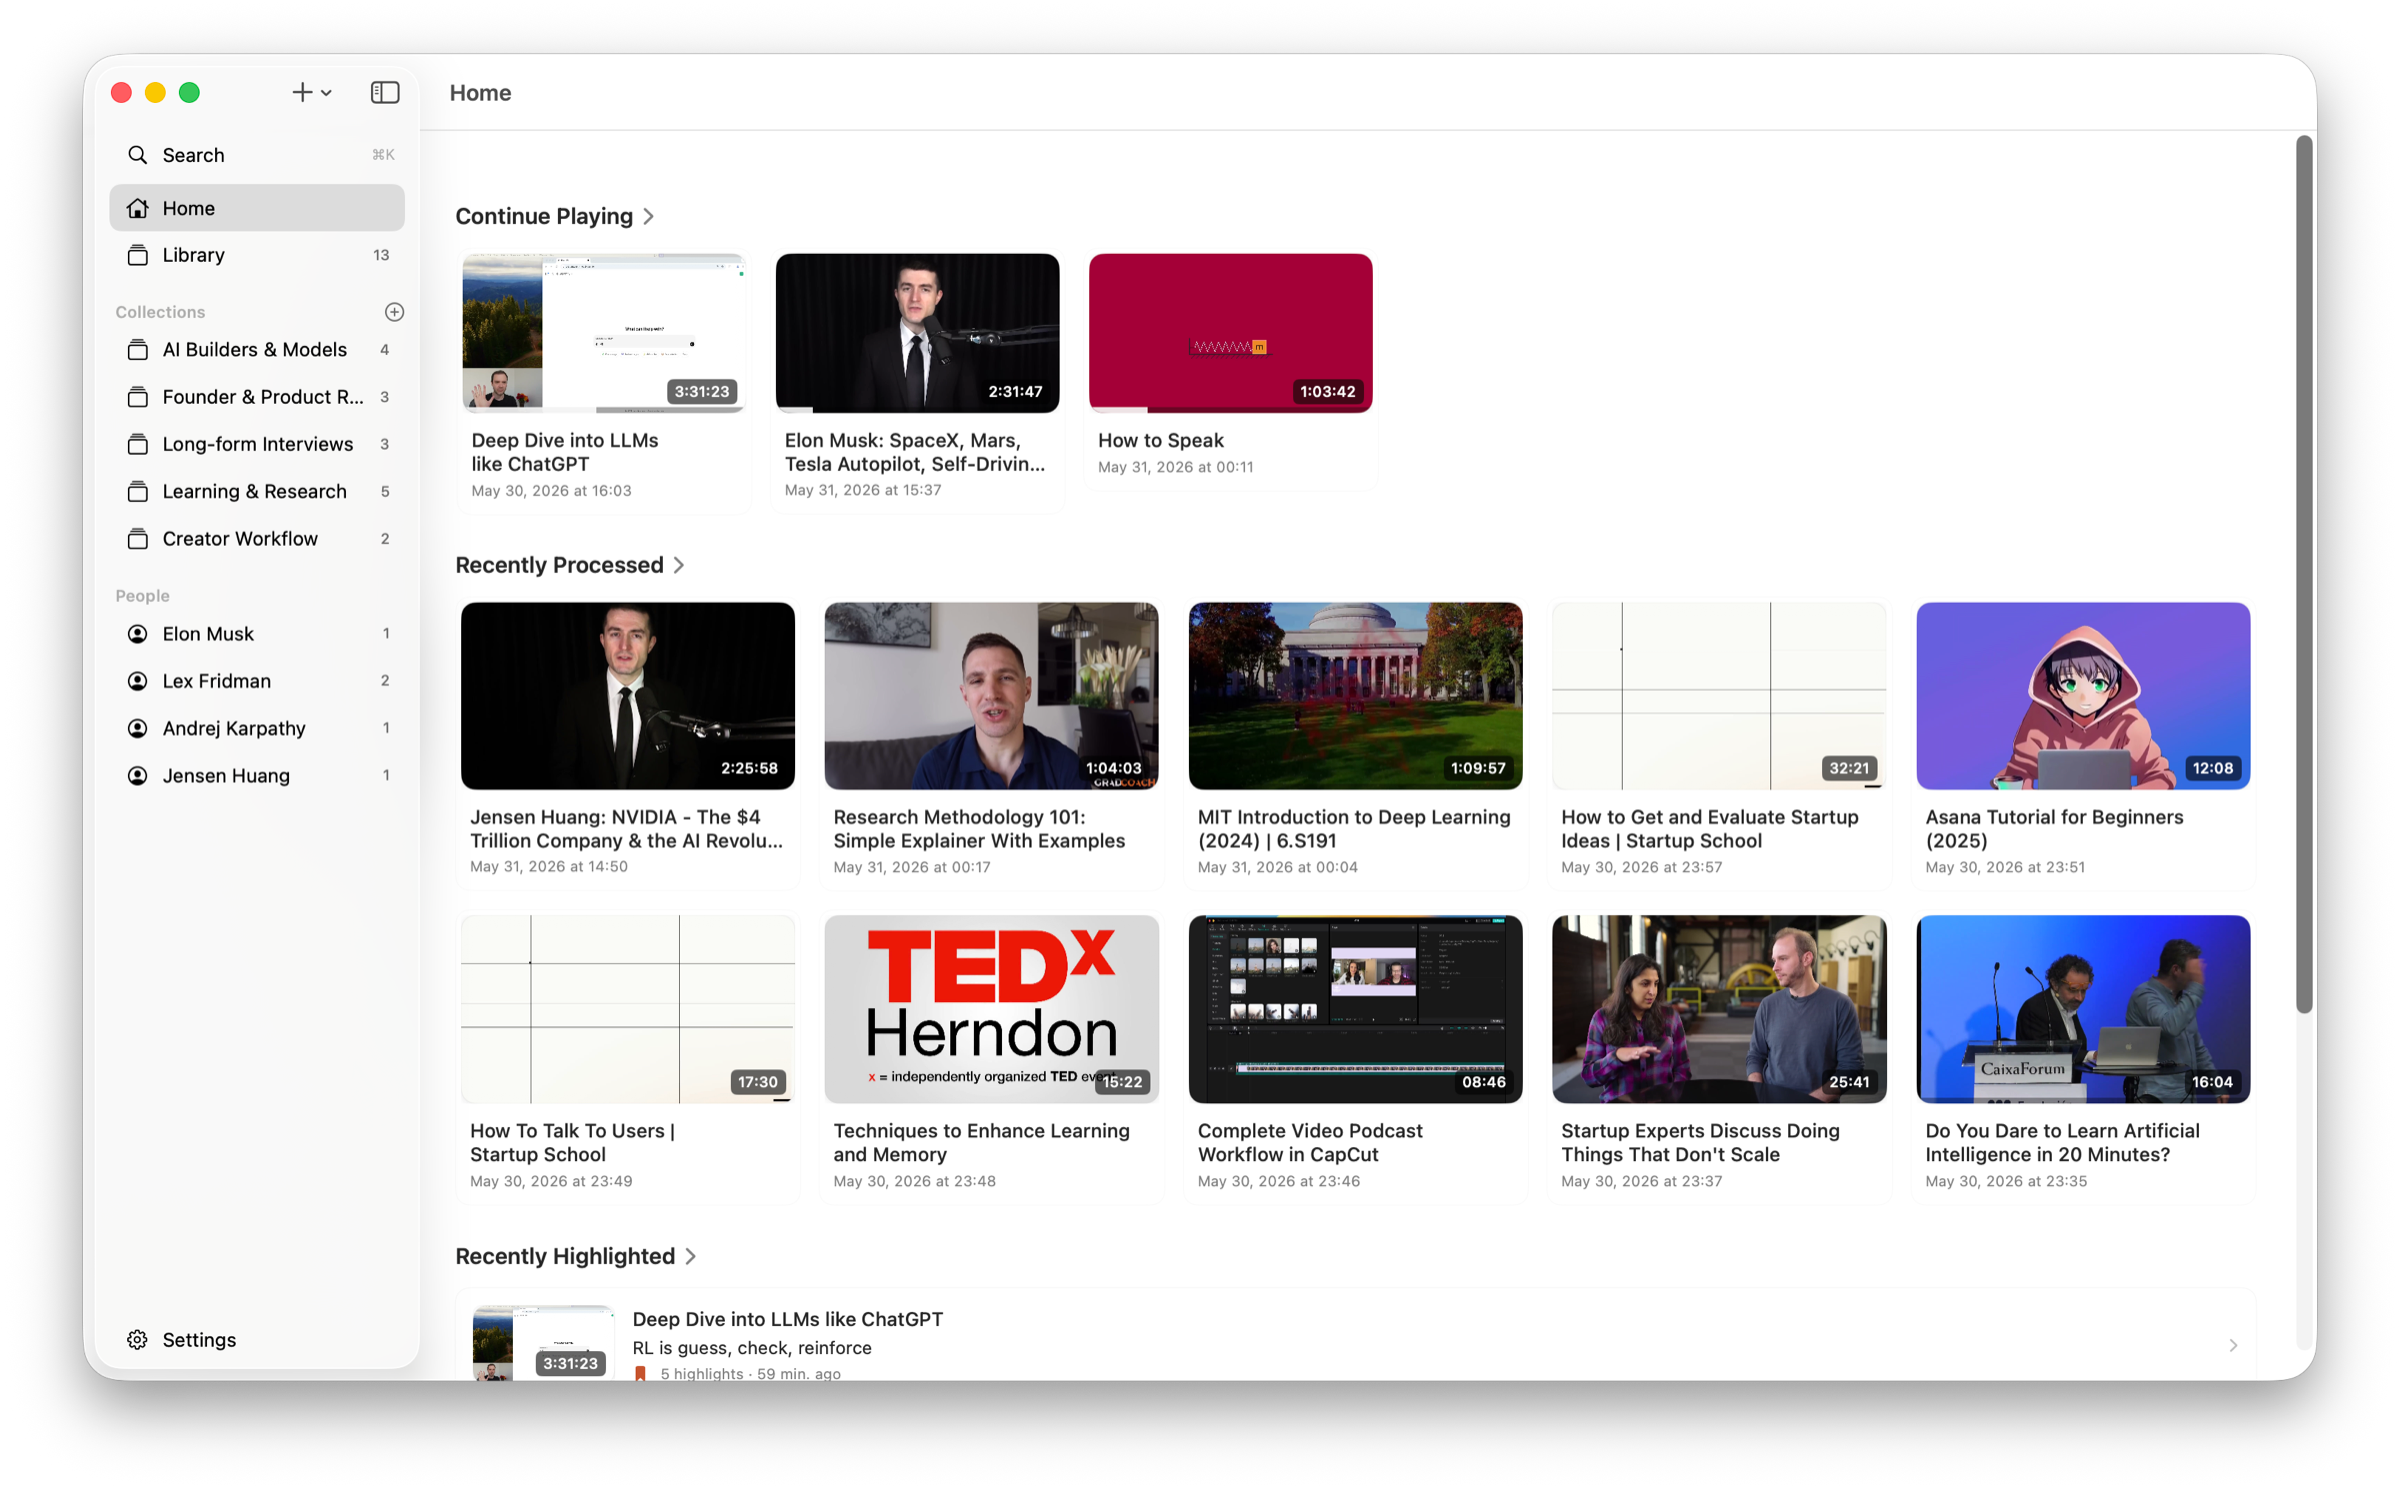Image resolution: width=2400 pixels, height=1488 pixels.
Task: Open Research Methodology 101 video thumbnail
Action: click(x=991, y=696)
